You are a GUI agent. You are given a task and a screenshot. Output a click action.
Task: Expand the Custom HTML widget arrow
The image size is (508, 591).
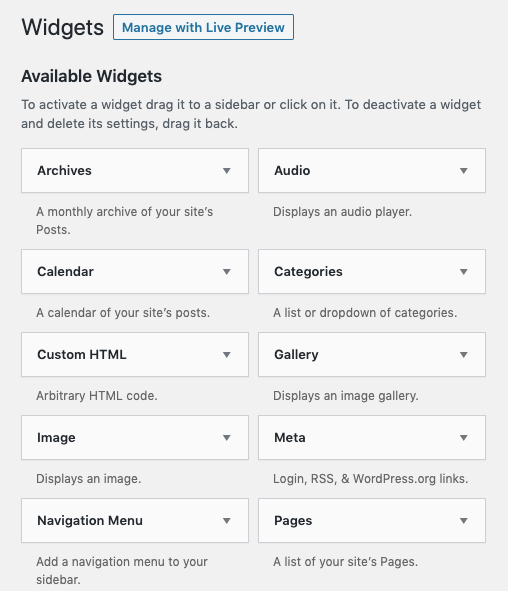click(226, 355)
